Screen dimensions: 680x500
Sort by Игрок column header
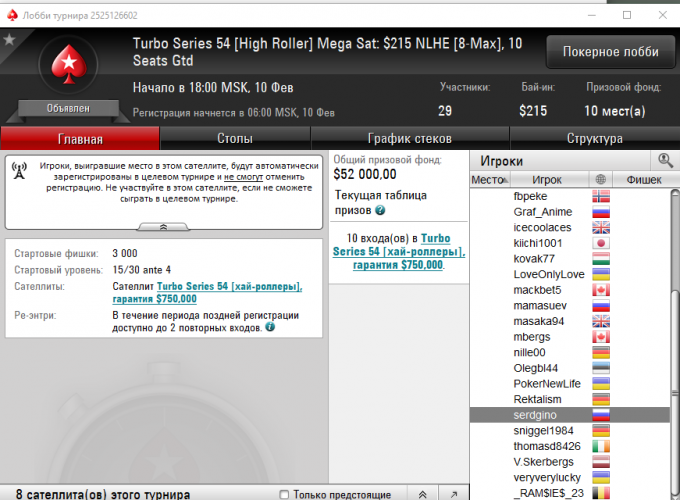click(x=549, y=180)
